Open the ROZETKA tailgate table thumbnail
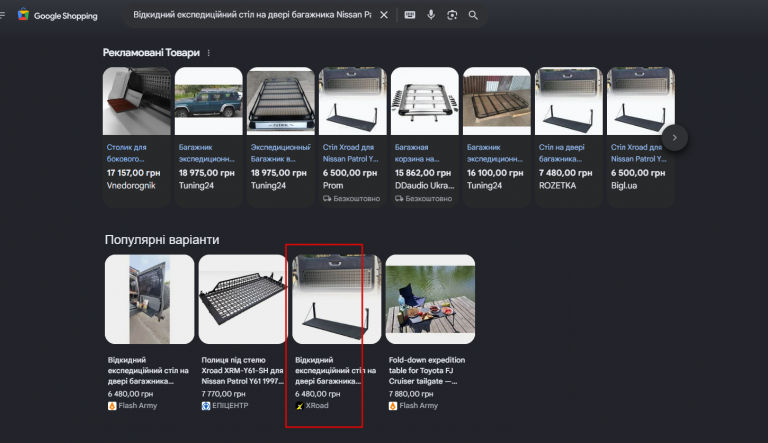This screenshot has height=443, width=768. [x=569, y=101]
